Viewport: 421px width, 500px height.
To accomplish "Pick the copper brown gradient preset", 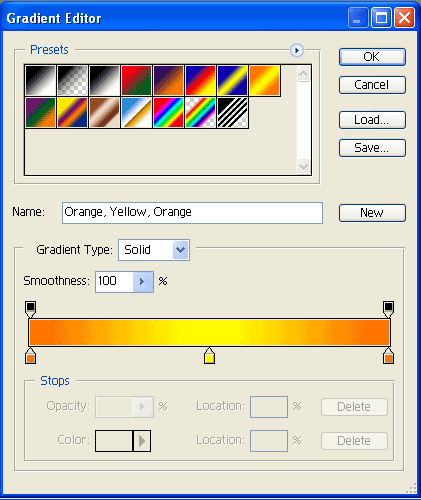I will click(x=104, y=112).
